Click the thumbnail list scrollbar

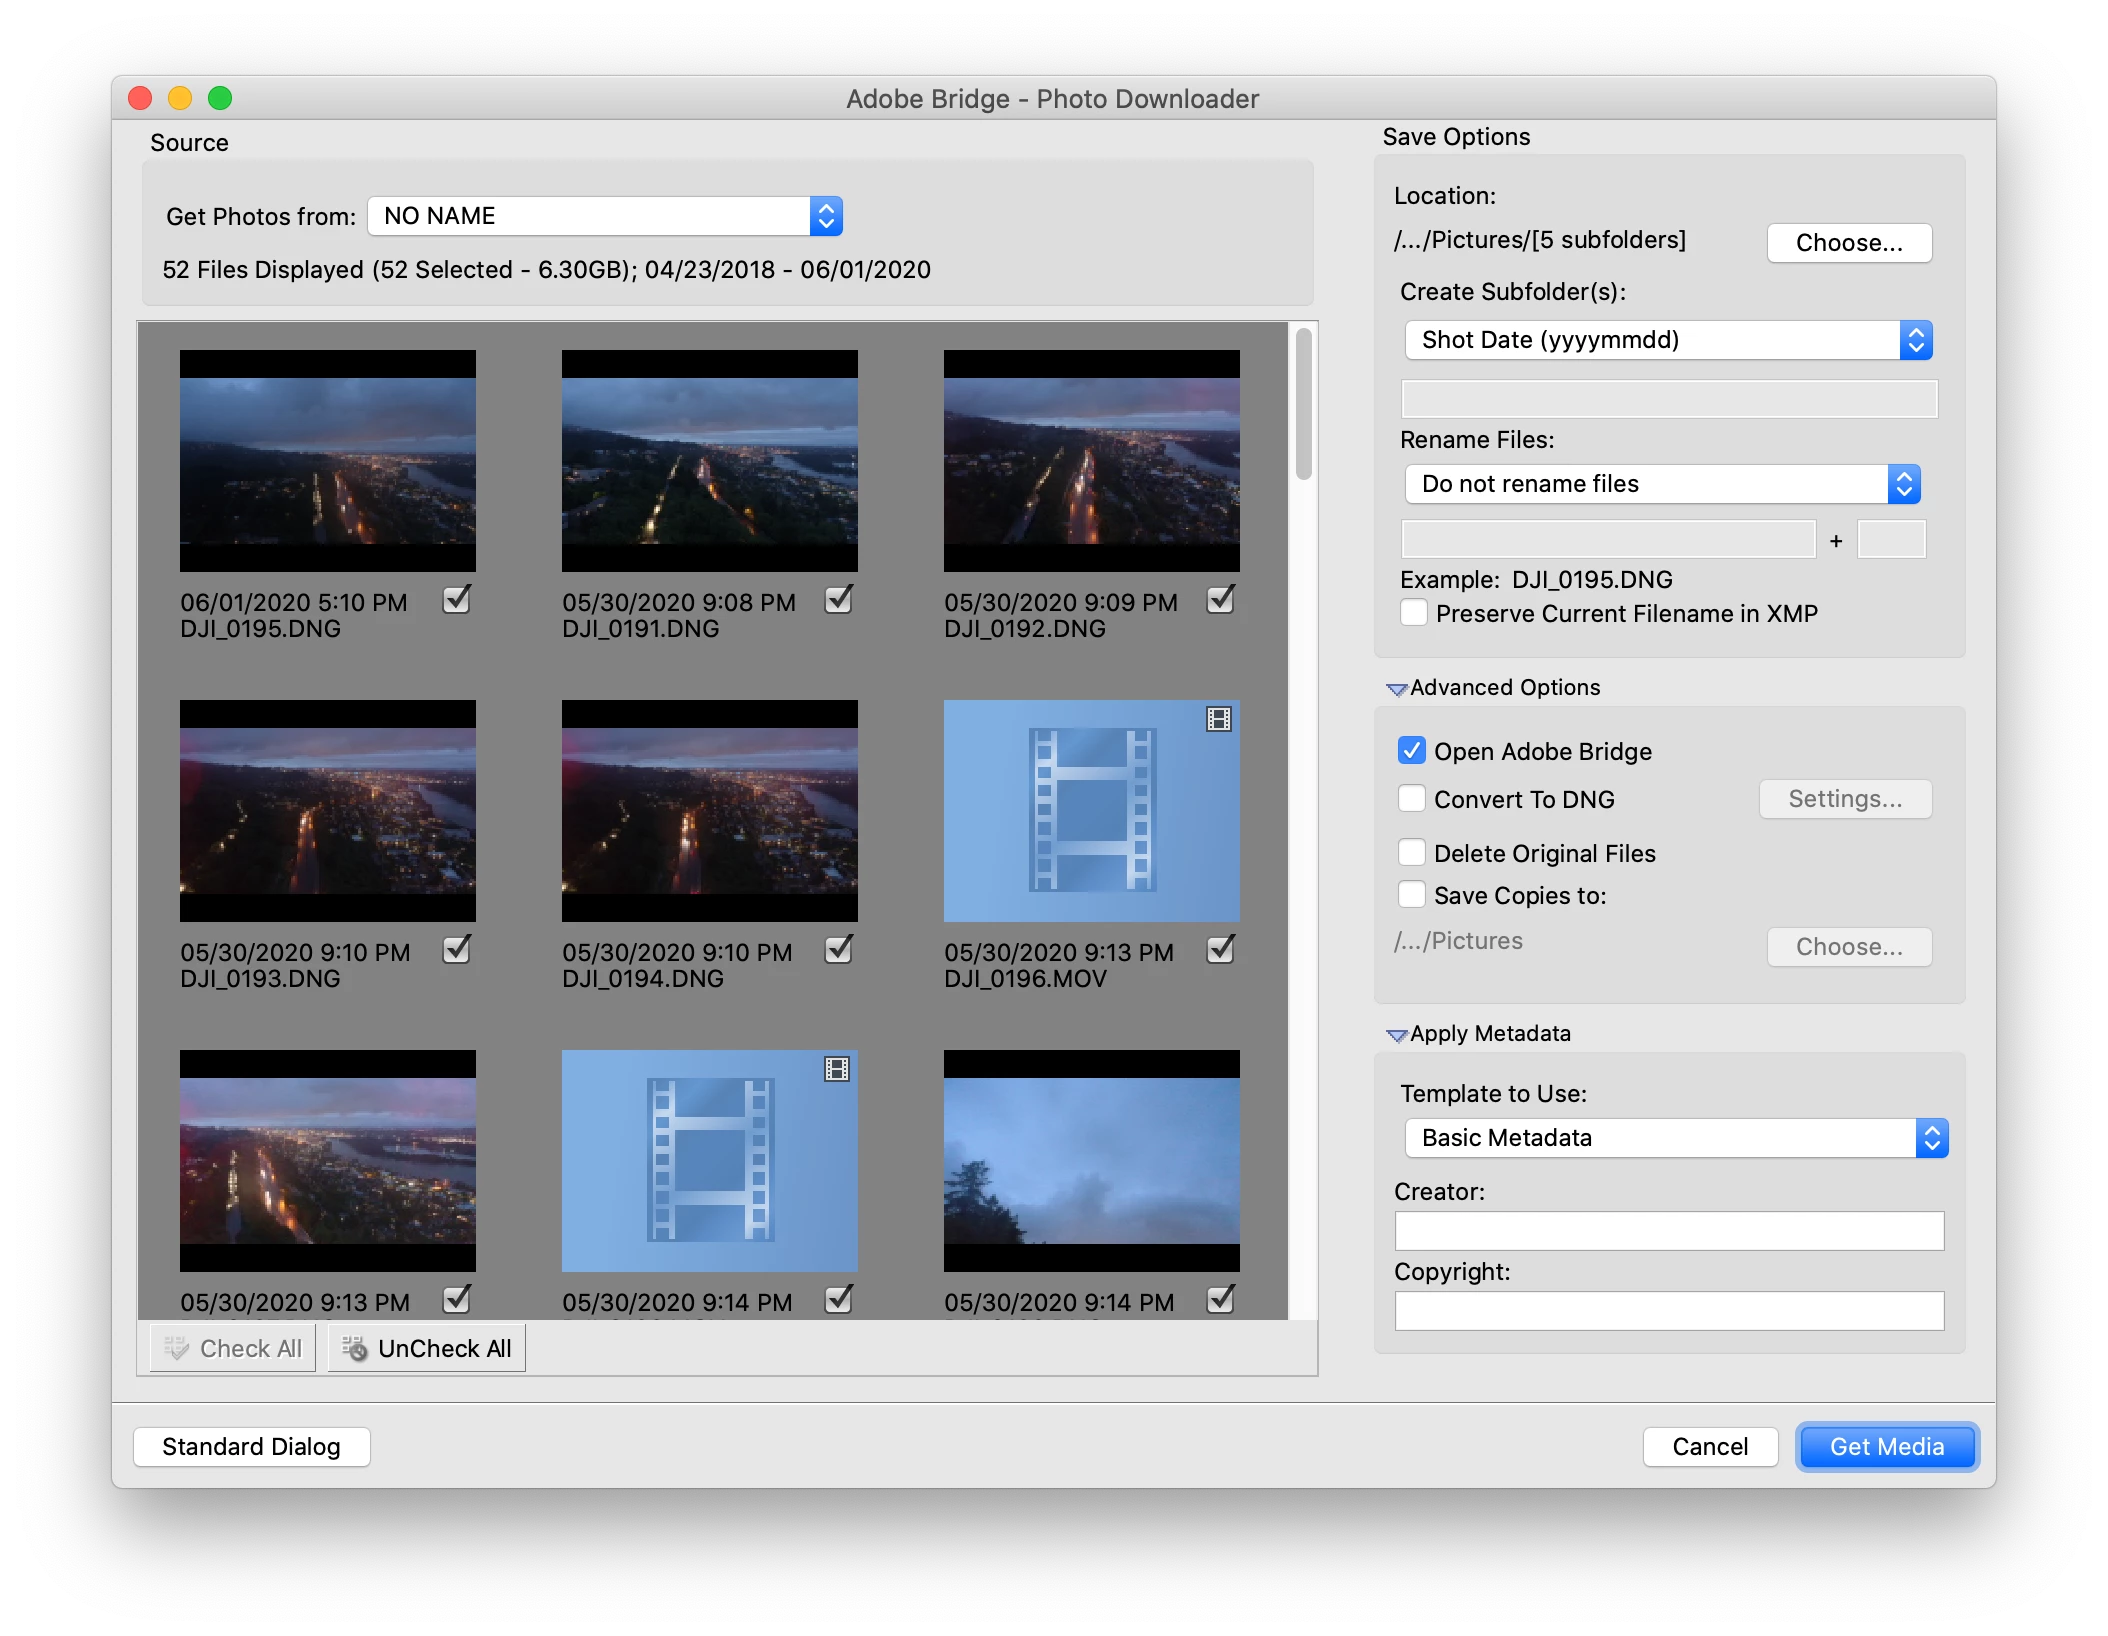pyautogui.click(x=1303, y=405)
